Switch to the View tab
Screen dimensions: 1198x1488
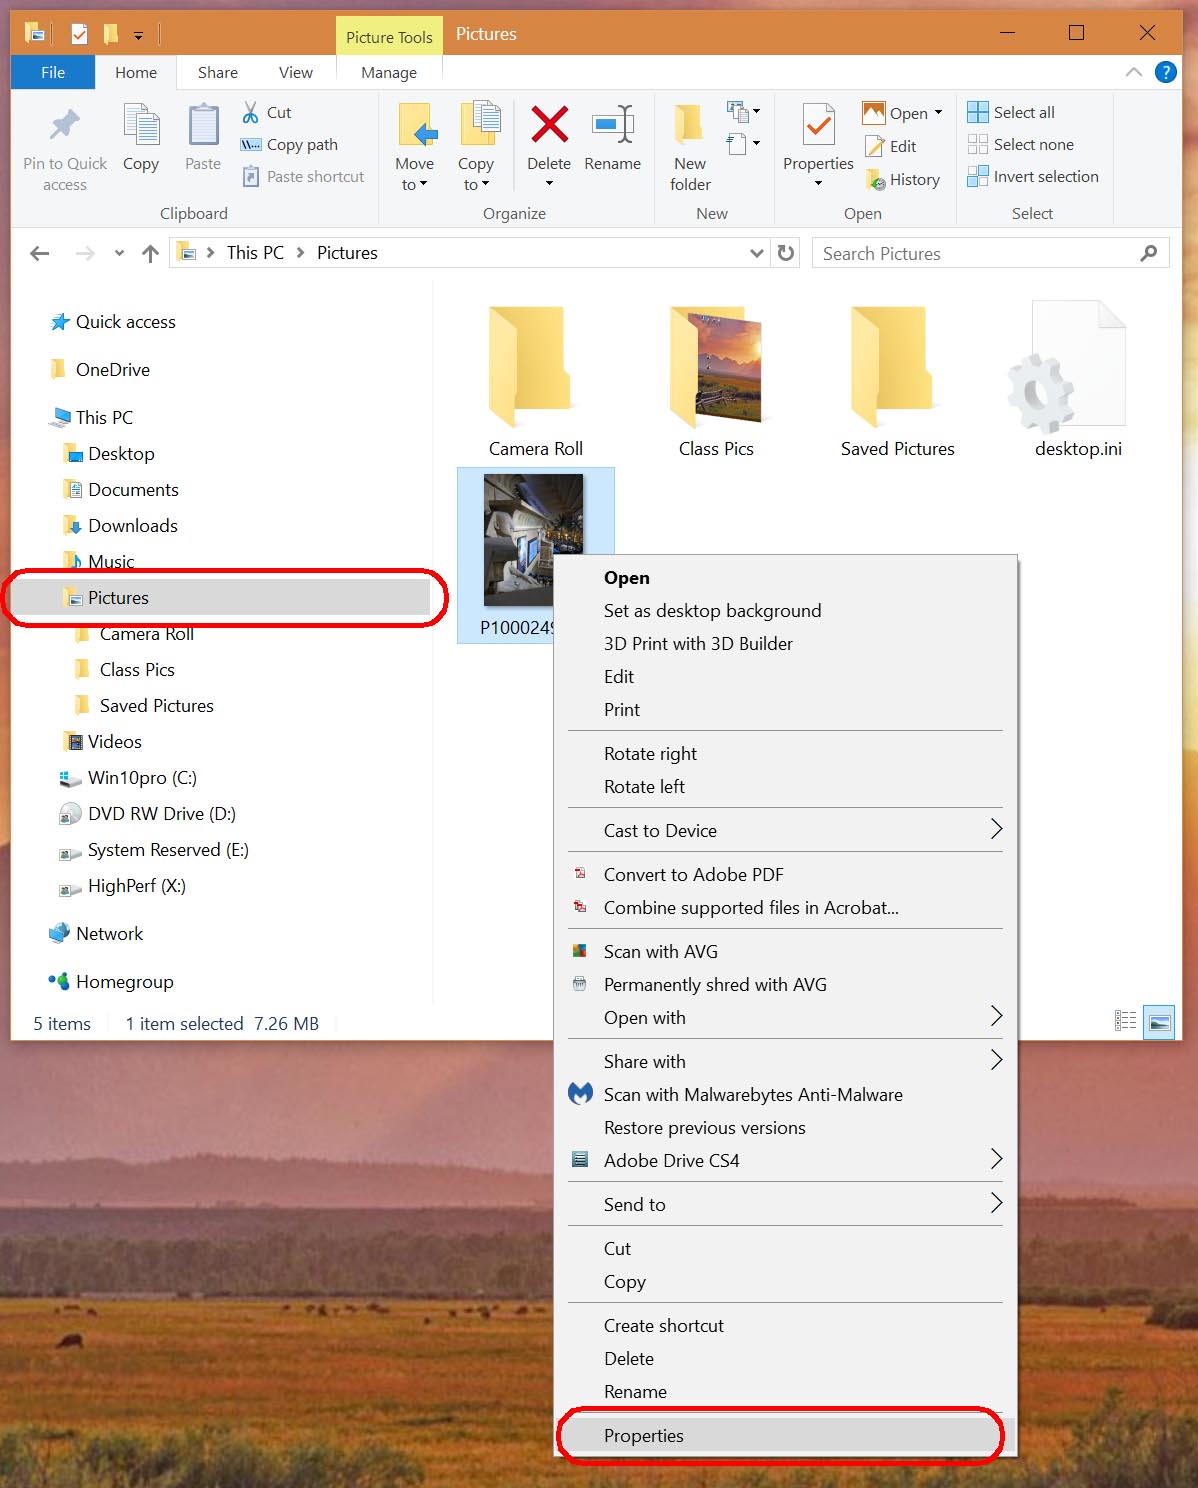296,72
